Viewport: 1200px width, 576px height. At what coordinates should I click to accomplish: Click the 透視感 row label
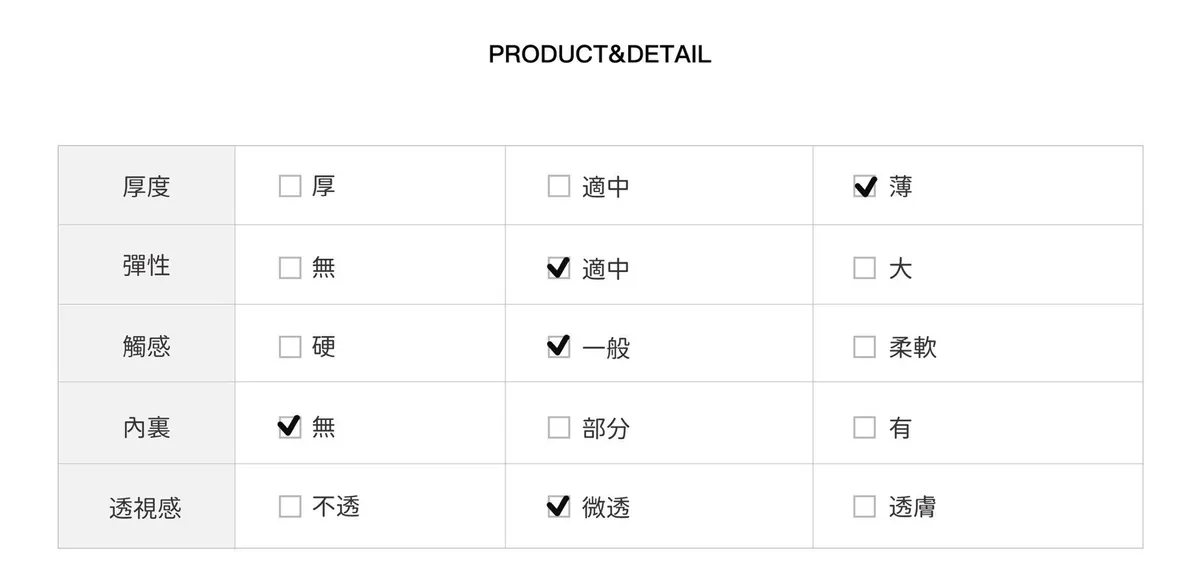click(x=146, y=508)
